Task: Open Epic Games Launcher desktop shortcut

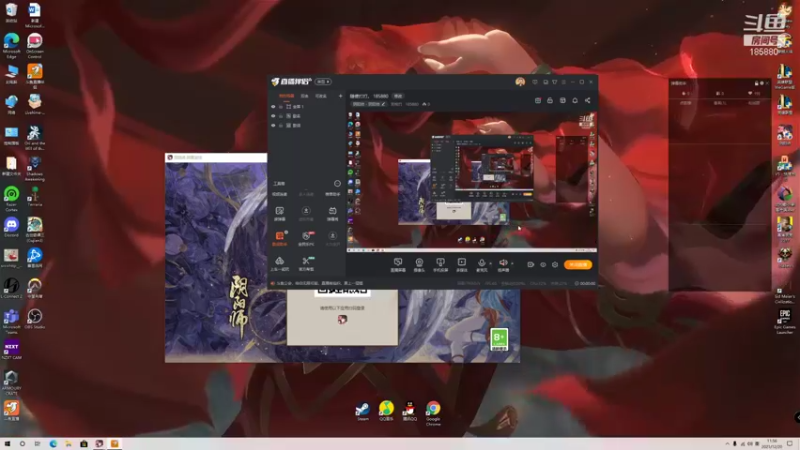Action: click(785, 321)
